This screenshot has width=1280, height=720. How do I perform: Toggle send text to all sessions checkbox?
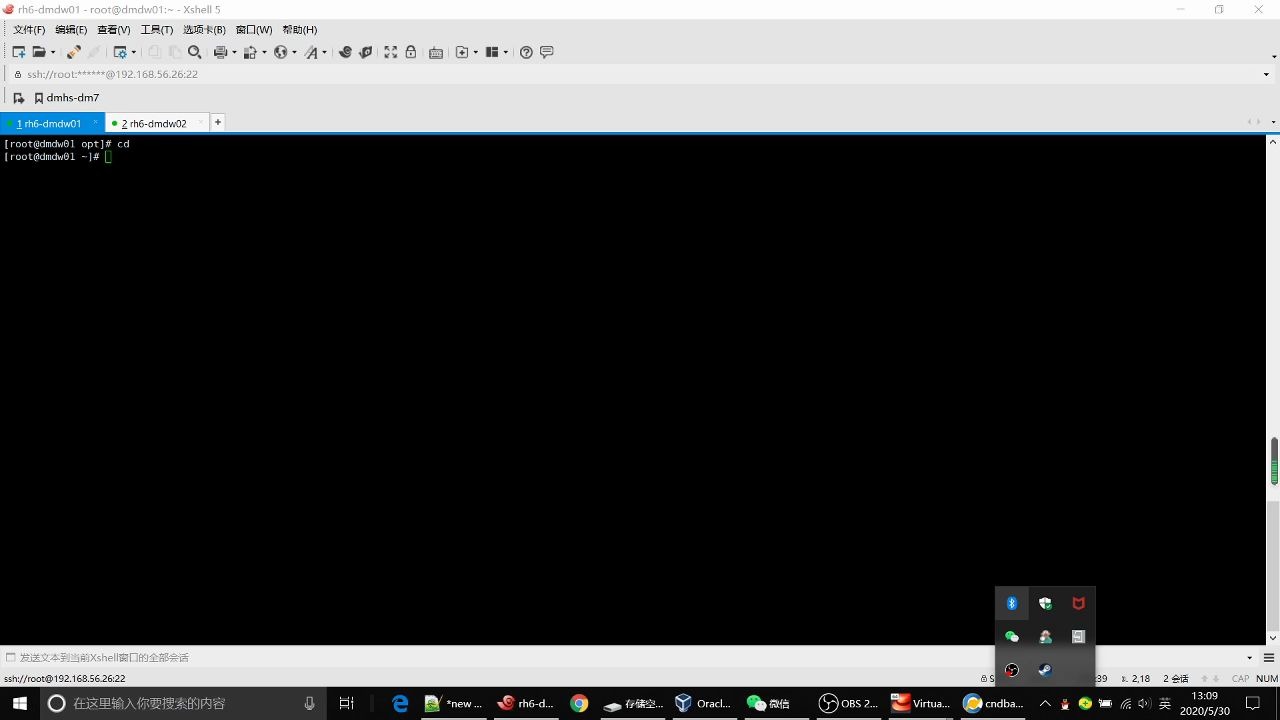[x=11, y=657]
